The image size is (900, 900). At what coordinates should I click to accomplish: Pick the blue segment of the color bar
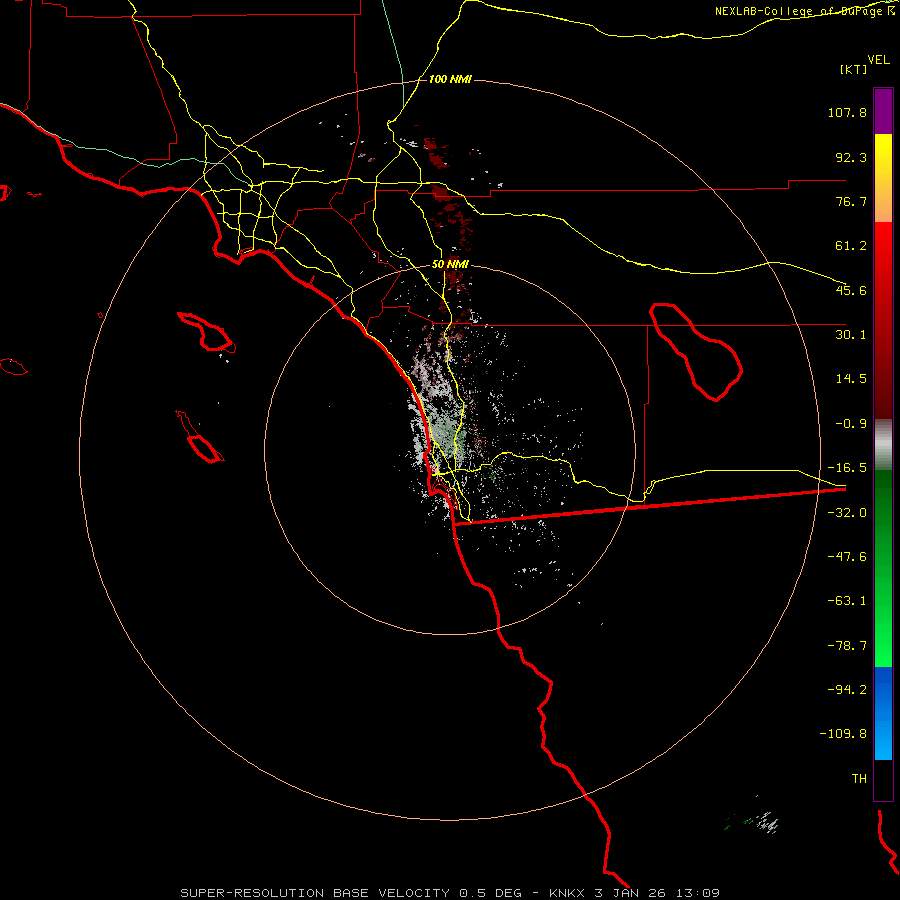point(883,713)
